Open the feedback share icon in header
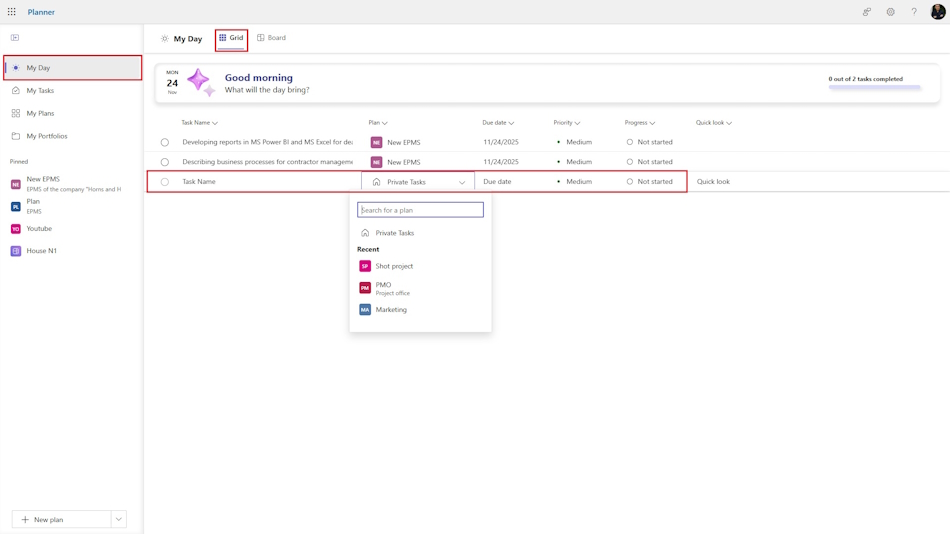Viewport: 950px width, 534px height. tap(867, 12)
